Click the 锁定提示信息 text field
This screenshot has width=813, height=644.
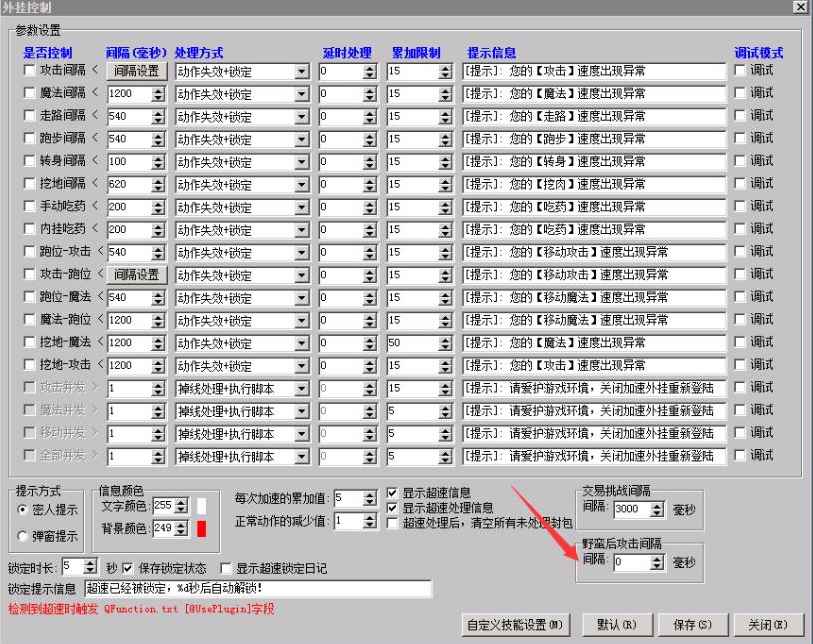coord(258,589)
